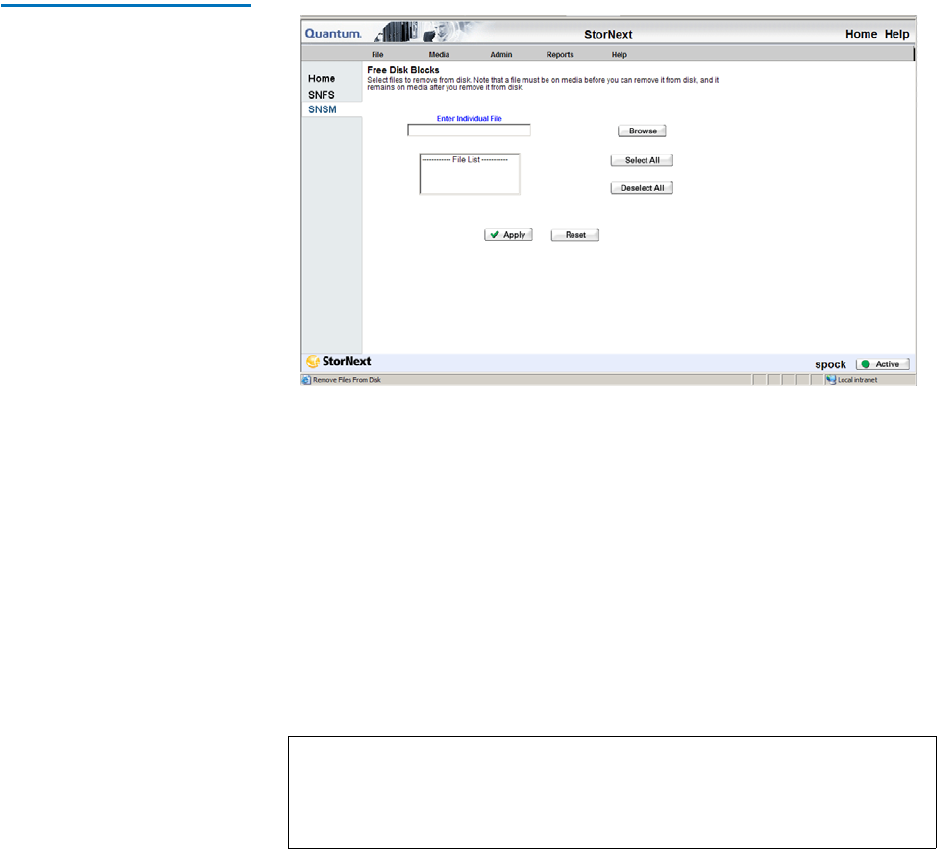Click the Active status button
The height and width of the screenshot is (849, 937).
click(883, 364)
